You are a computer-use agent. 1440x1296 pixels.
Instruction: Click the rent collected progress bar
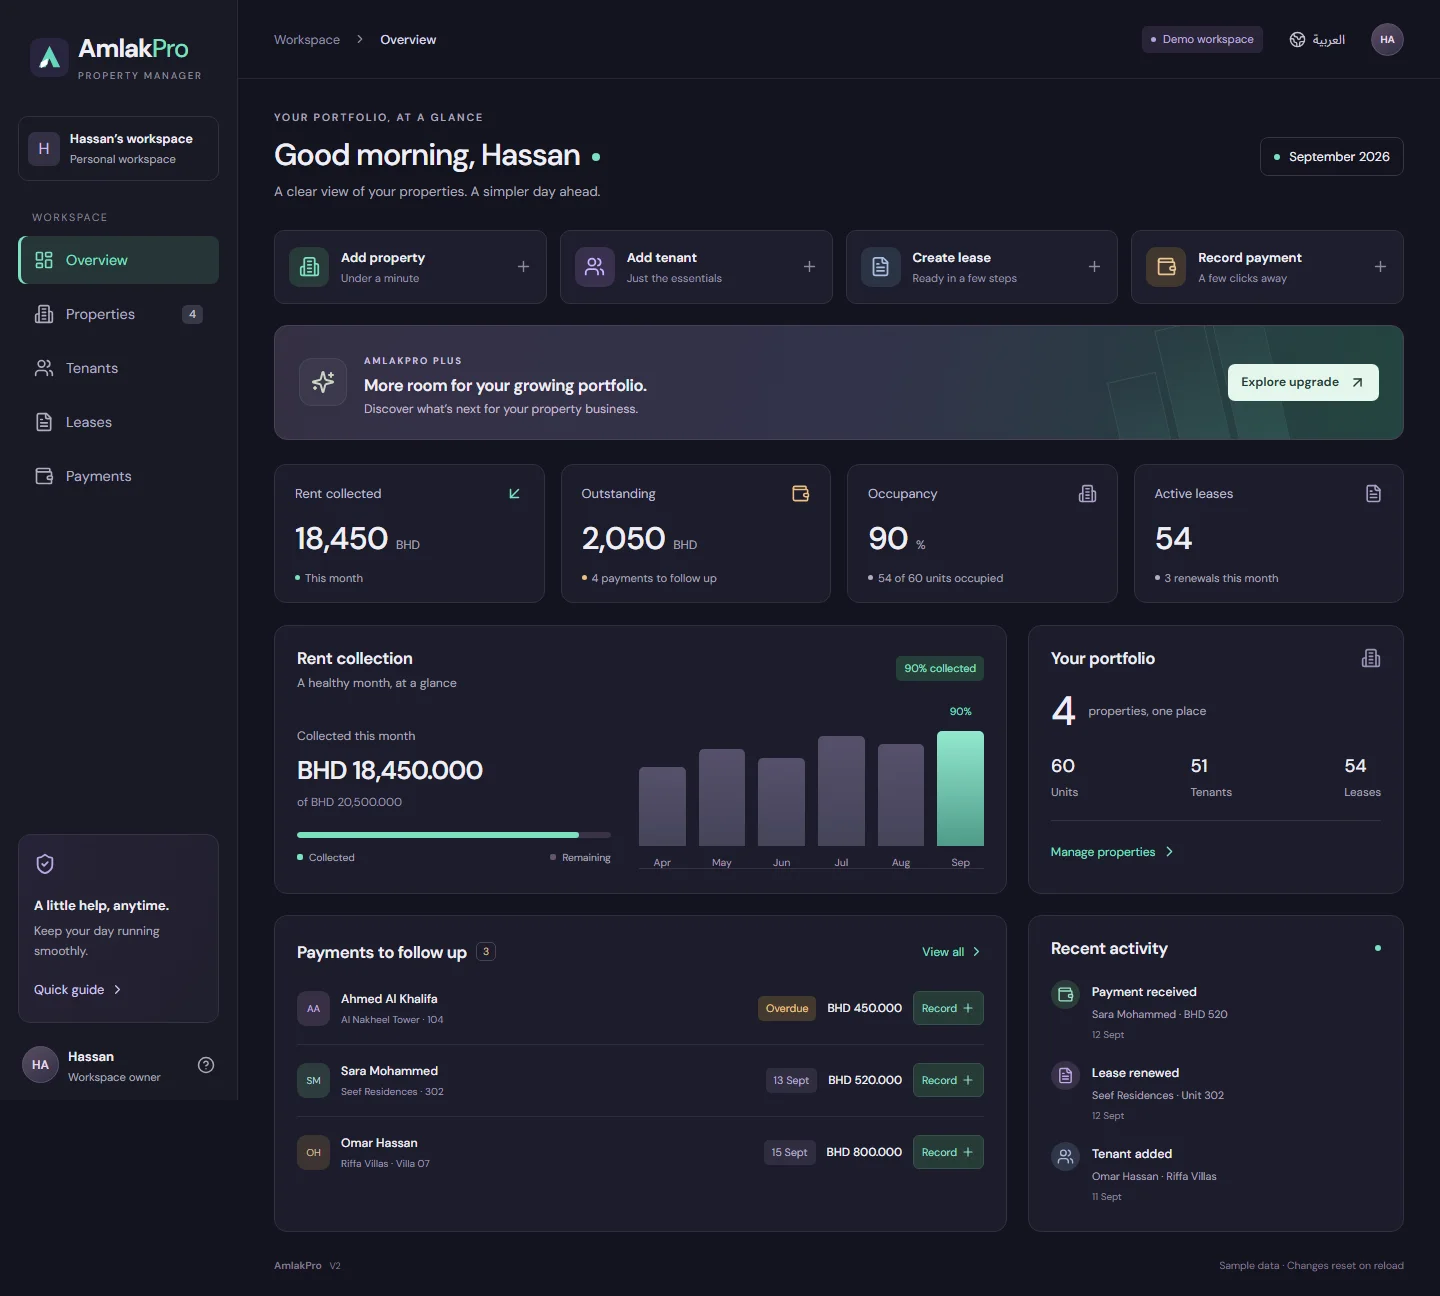coord(454,835)
